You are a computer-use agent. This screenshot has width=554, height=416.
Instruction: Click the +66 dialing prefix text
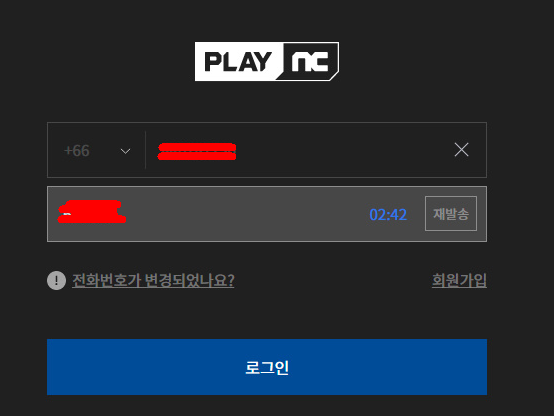77,151
